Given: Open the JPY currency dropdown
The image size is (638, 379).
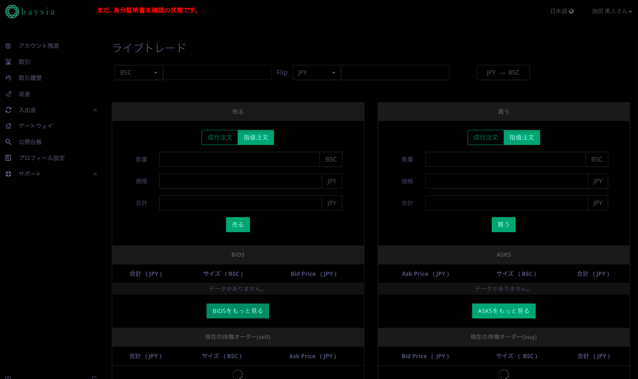Looking at the screenshot, I should coord(316,72).
